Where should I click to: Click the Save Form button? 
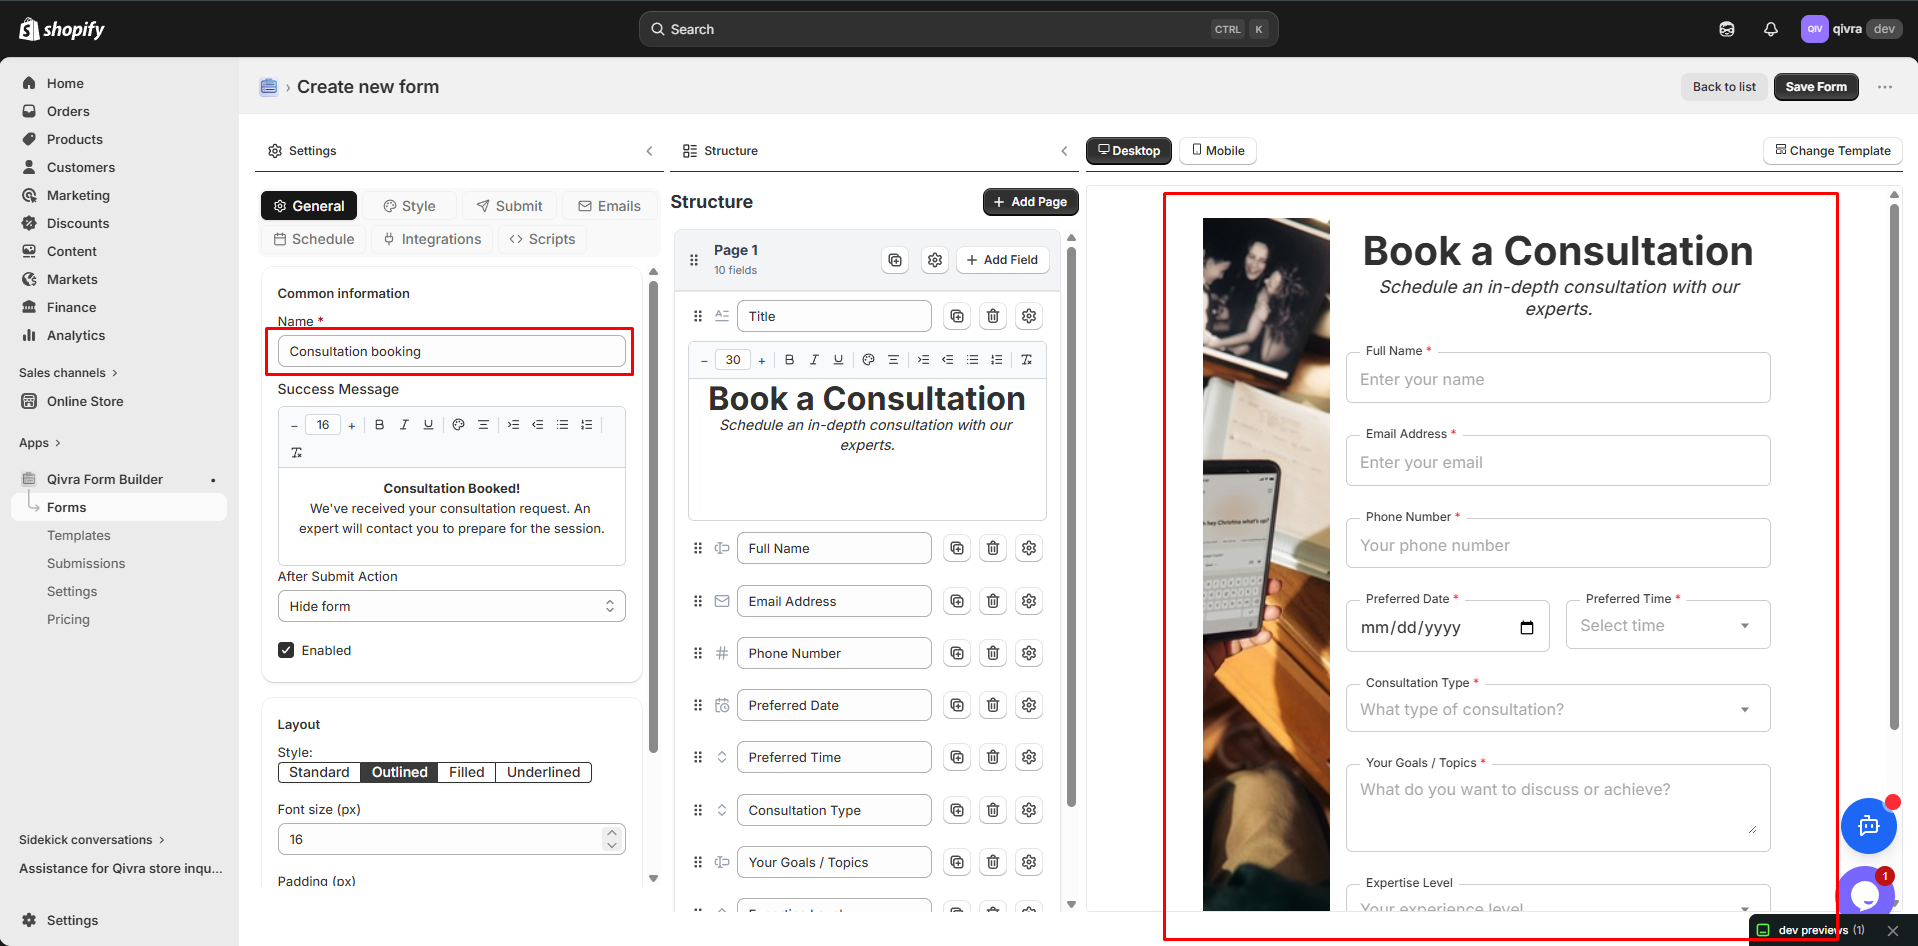pos(1816,87)
